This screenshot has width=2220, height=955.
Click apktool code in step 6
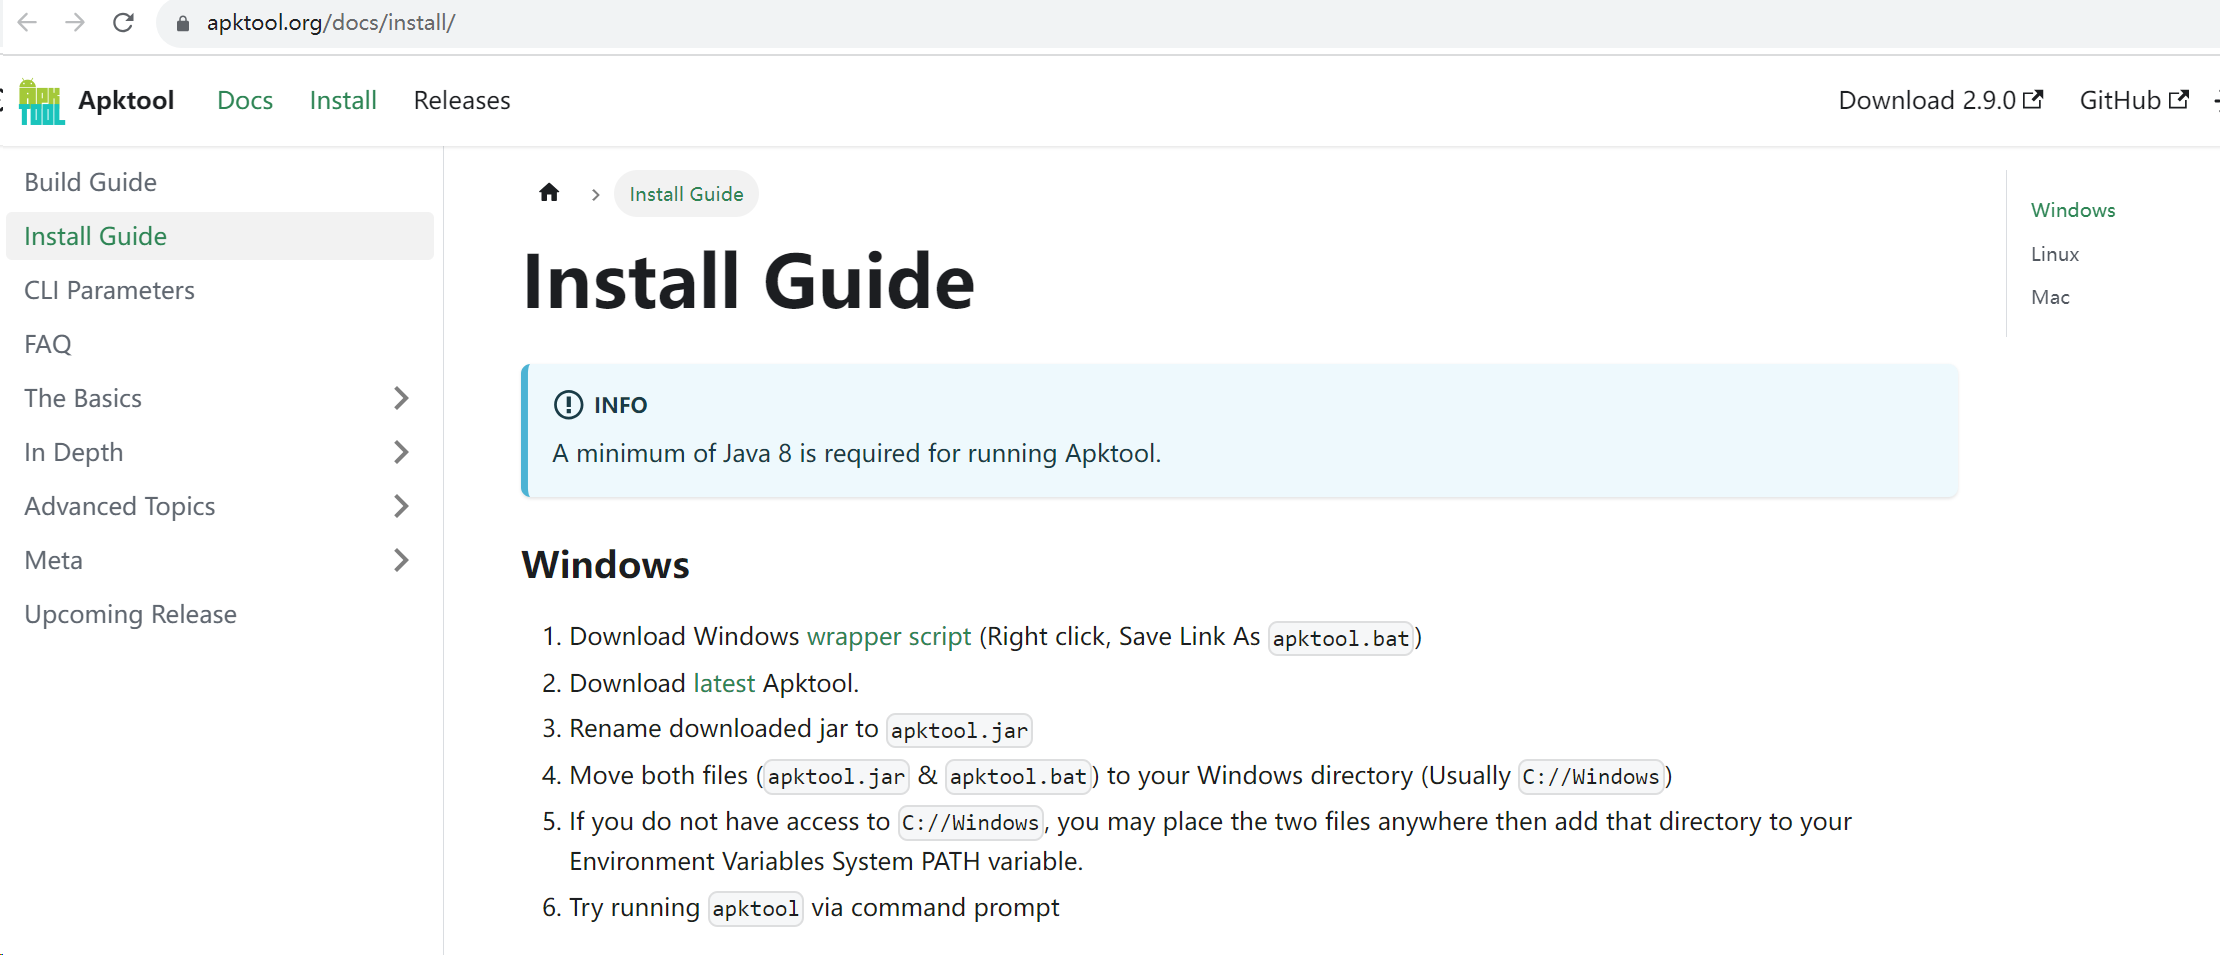click(756, 909)
